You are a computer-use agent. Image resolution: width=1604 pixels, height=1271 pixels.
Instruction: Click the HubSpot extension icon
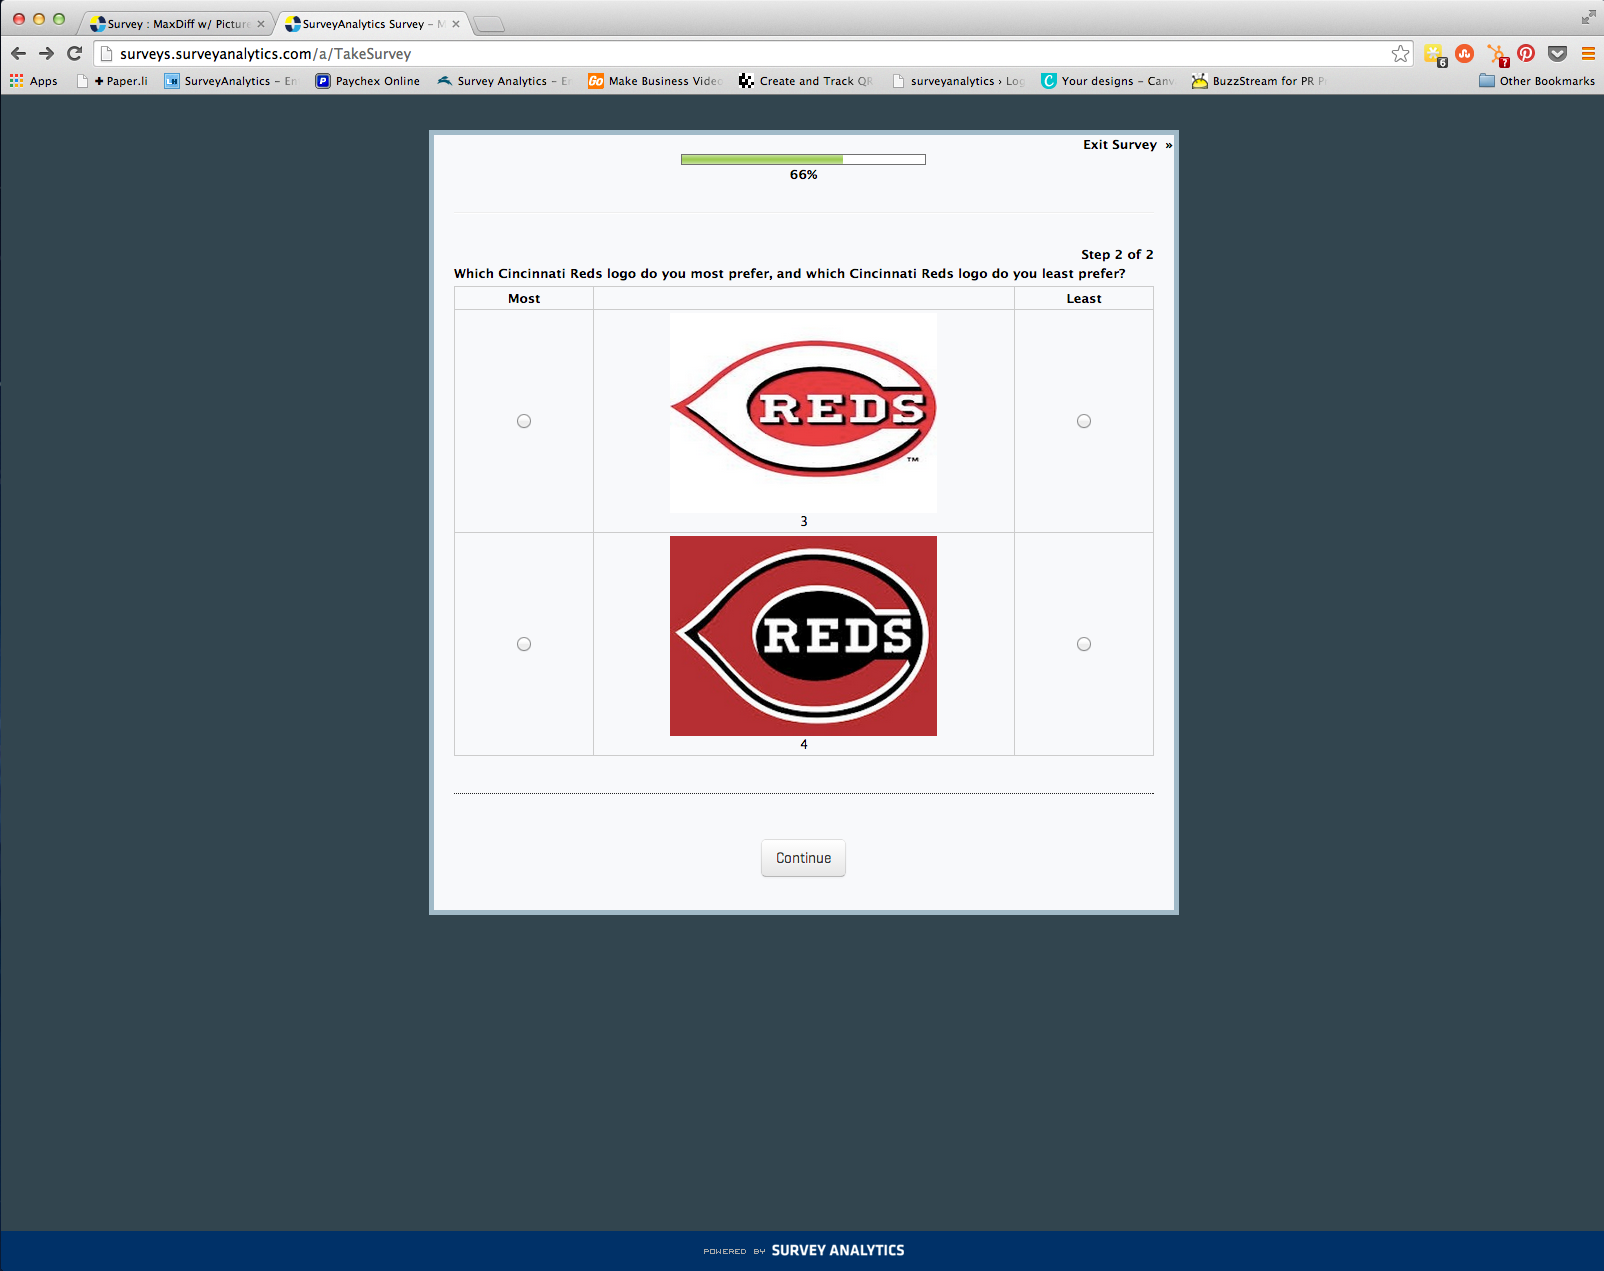1497,55
